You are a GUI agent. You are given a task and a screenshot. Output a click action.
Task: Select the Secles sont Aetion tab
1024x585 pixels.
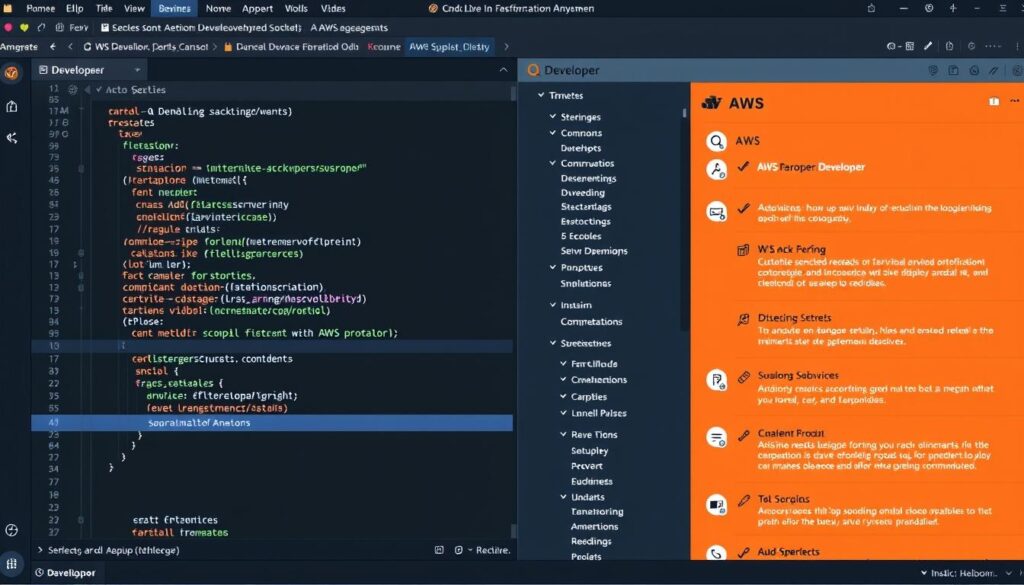click(201, 28)
